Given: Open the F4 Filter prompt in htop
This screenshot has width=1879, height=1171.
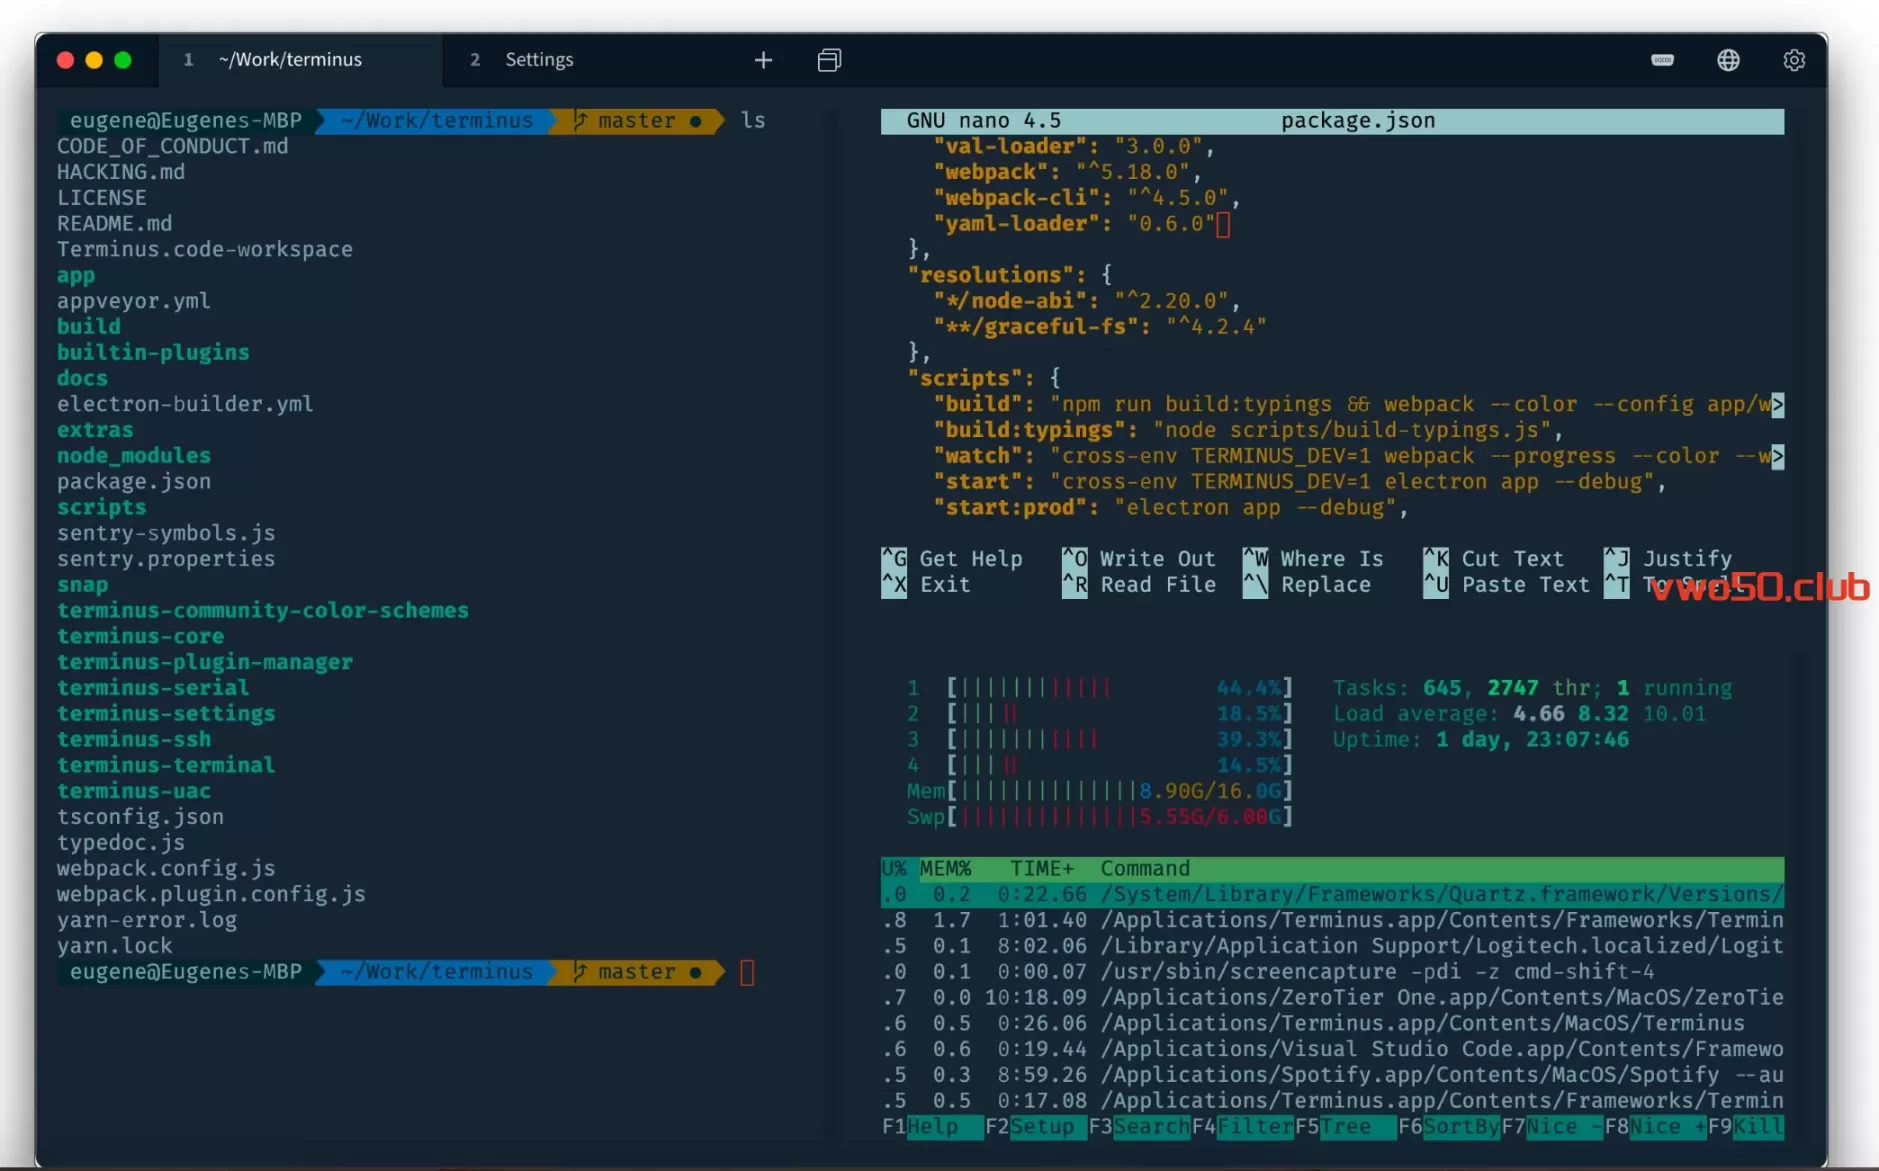Looking at the screenshot, I should pyautogui.click(x=1254, y=1127).
